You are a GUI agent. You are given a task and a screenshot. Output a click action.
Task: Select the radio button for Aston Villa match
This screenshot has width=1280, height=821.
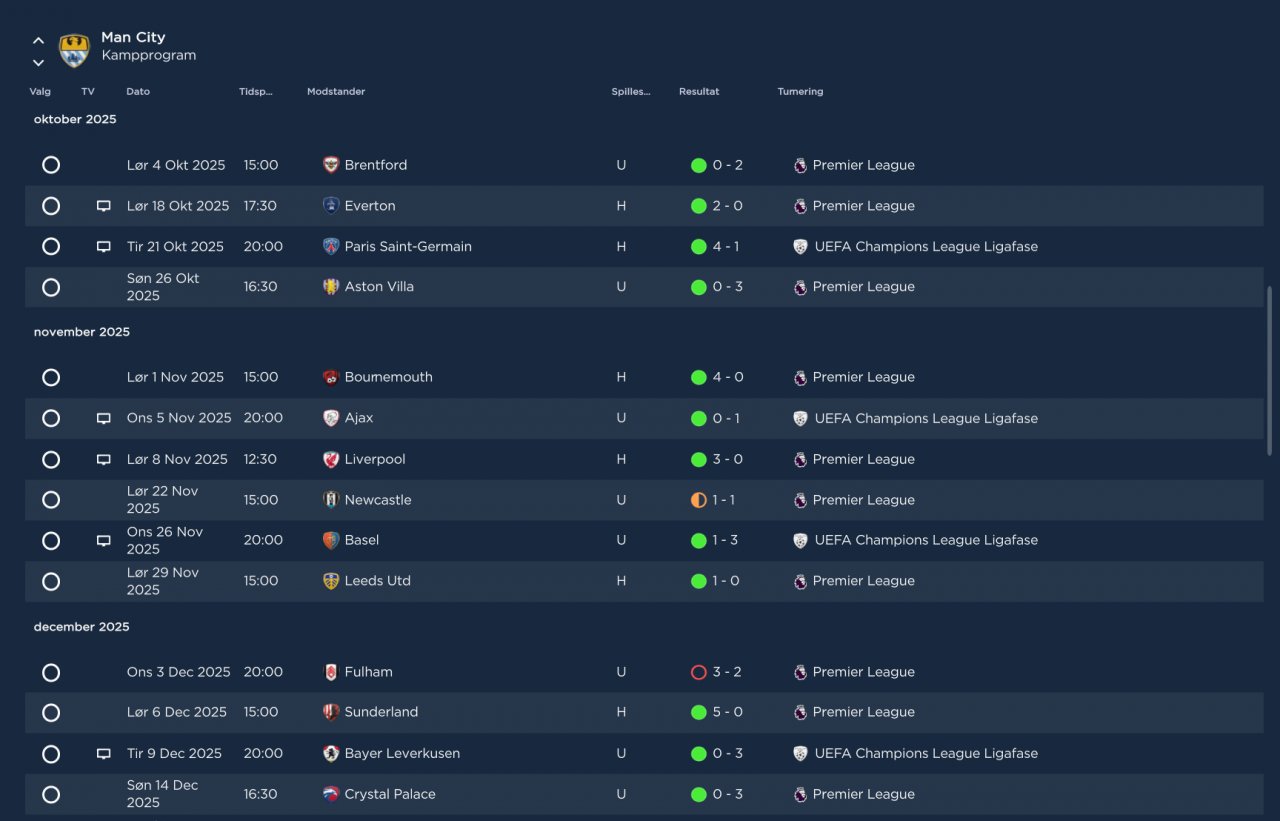(x=51, y=287)
